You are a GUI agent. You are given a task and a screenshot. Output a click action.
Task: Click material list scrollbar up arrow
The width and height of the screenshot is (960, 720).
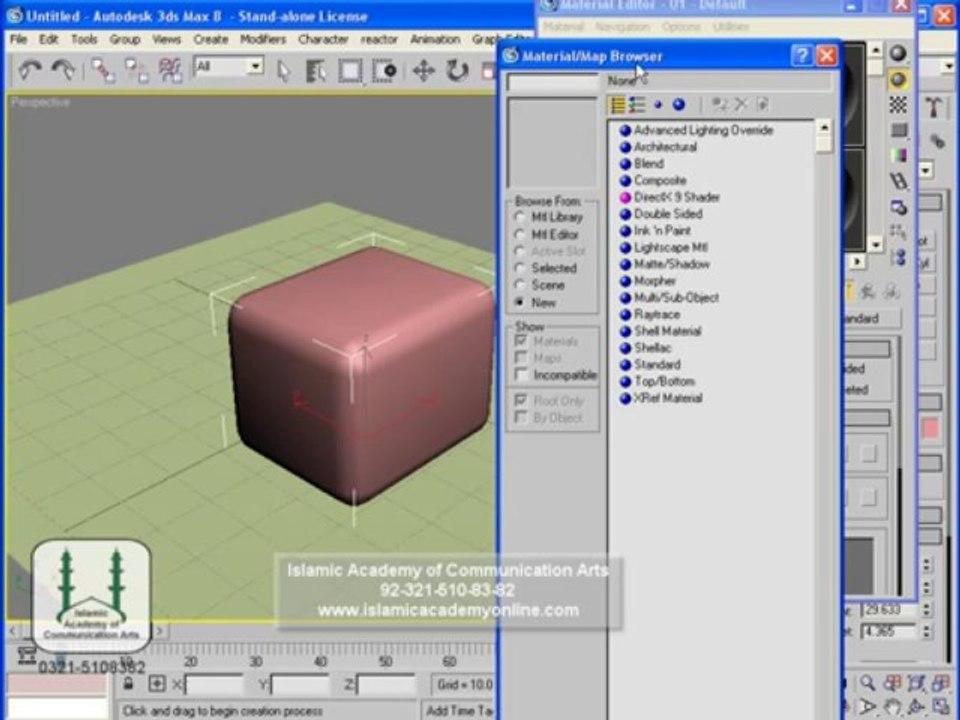[824, 127]
